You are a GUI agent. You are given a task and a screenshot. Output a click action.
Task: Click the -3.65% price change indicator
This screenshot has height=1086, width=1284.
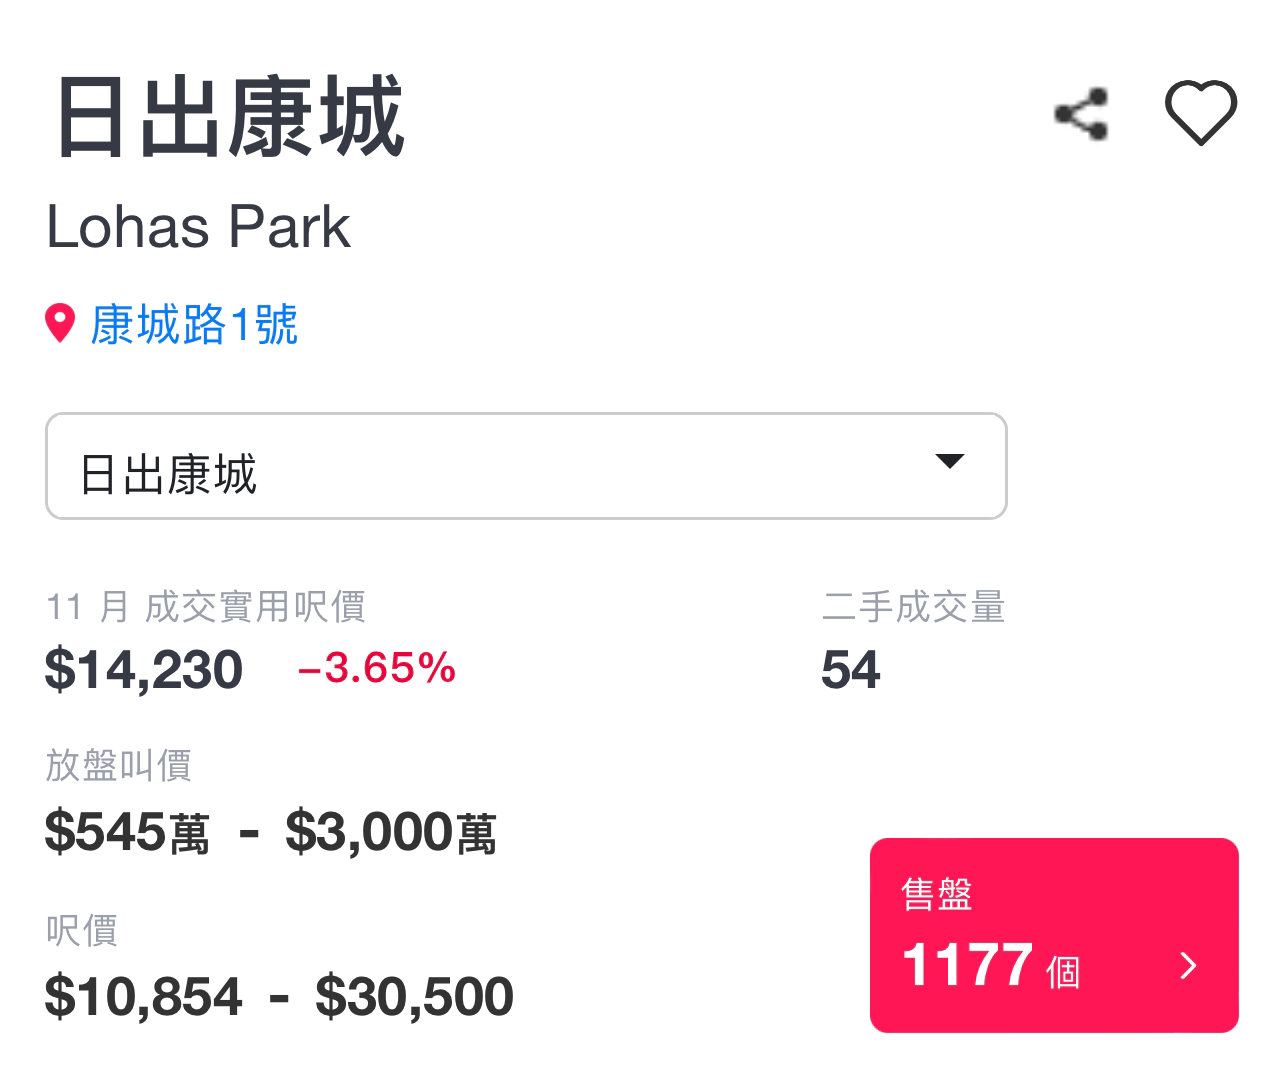click(x=377, y=668)
